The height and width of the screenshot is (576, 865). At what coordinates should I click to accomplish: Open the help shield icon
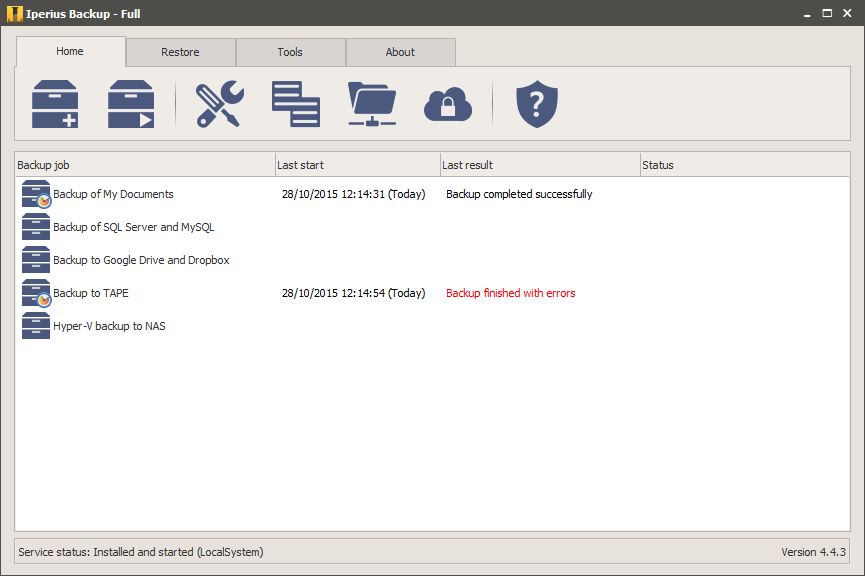(537, 104)
